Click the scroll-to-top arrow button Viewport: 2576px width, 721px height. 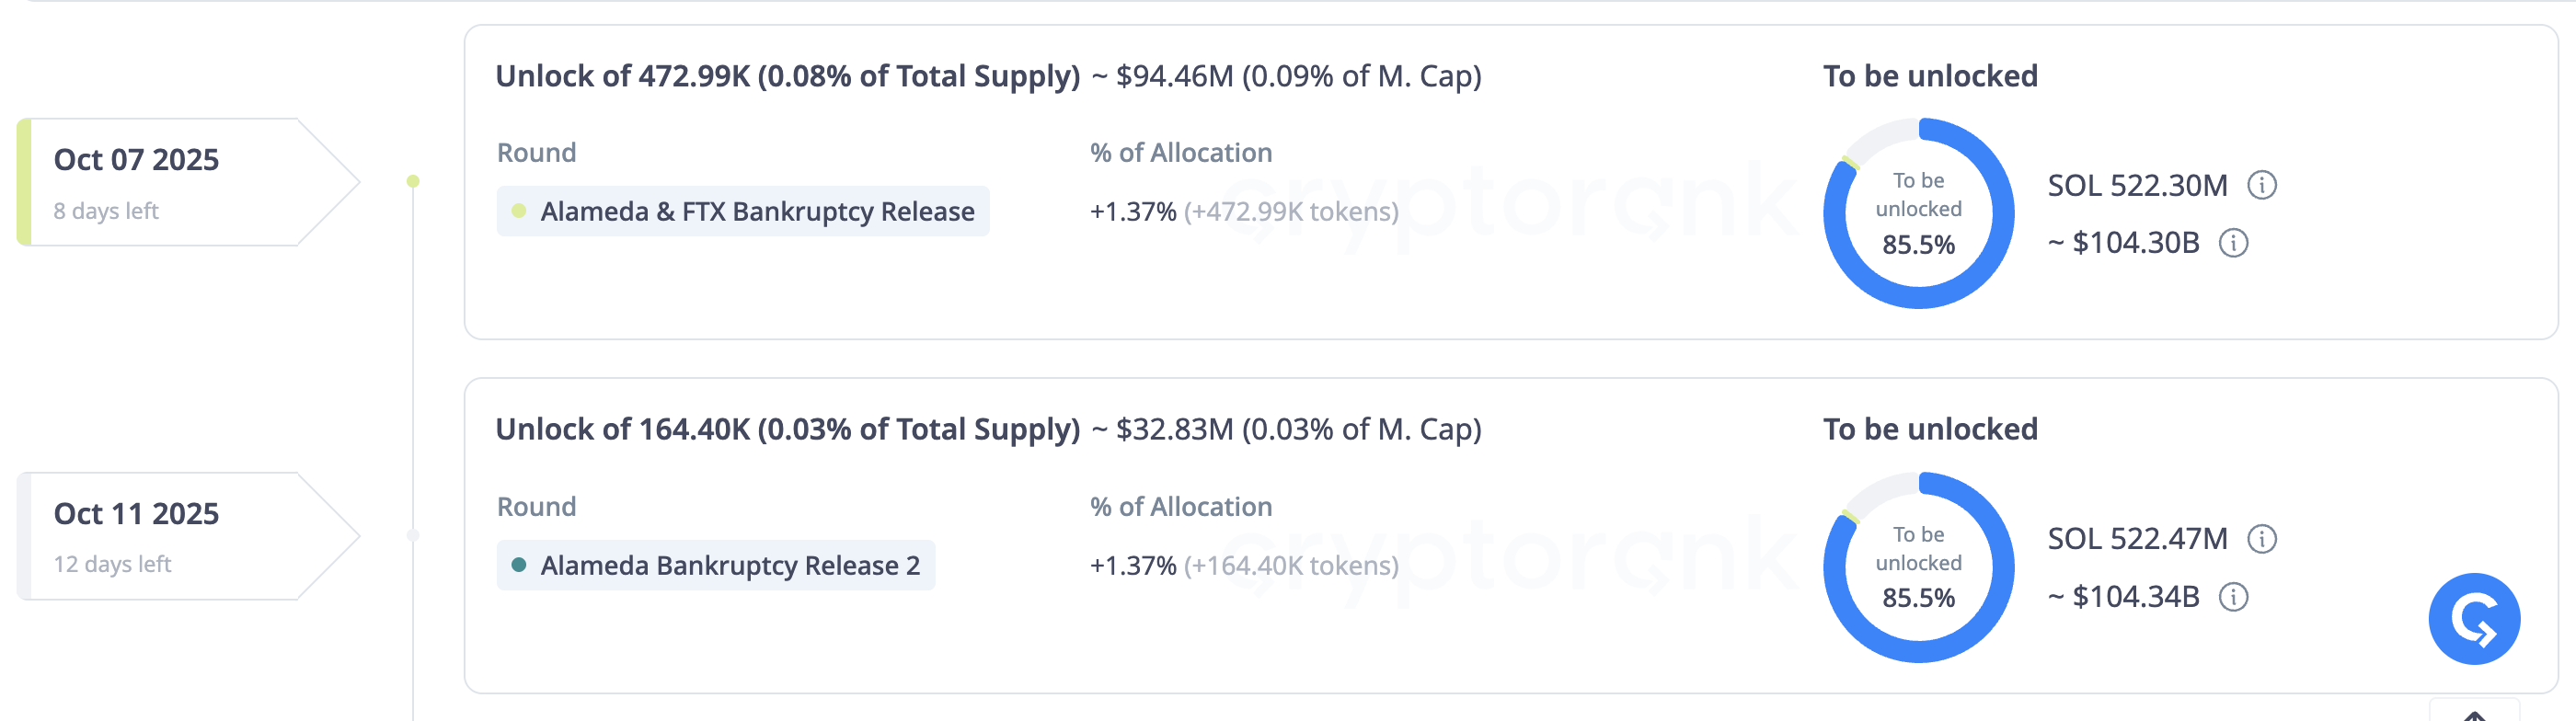(2474, 714)
